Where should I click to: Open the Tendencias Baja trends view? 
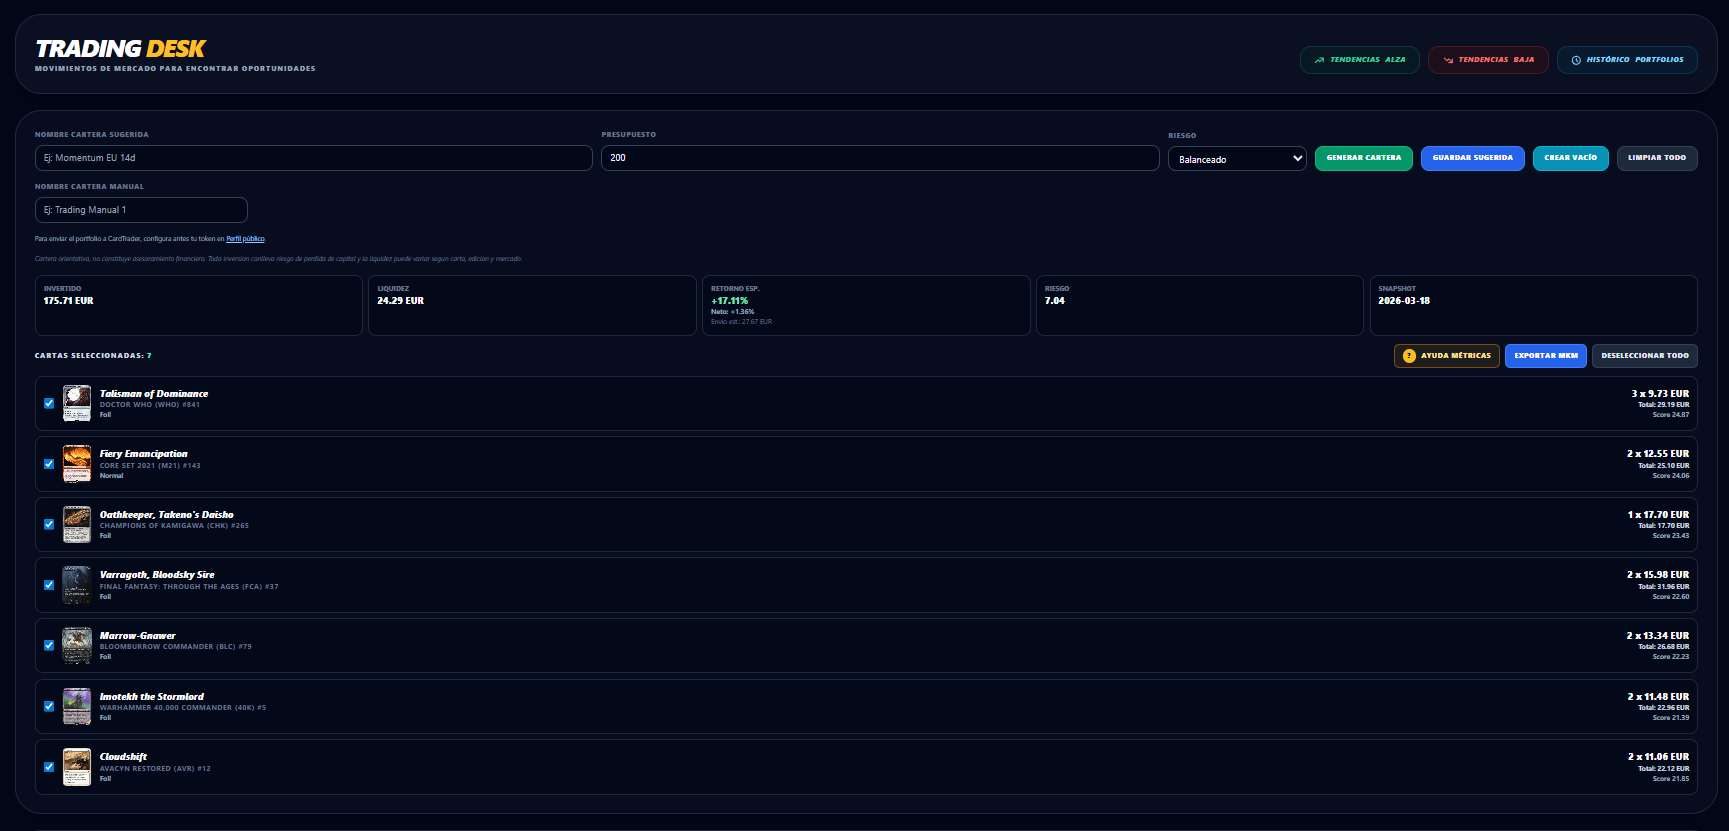(x=1488, y=60)
